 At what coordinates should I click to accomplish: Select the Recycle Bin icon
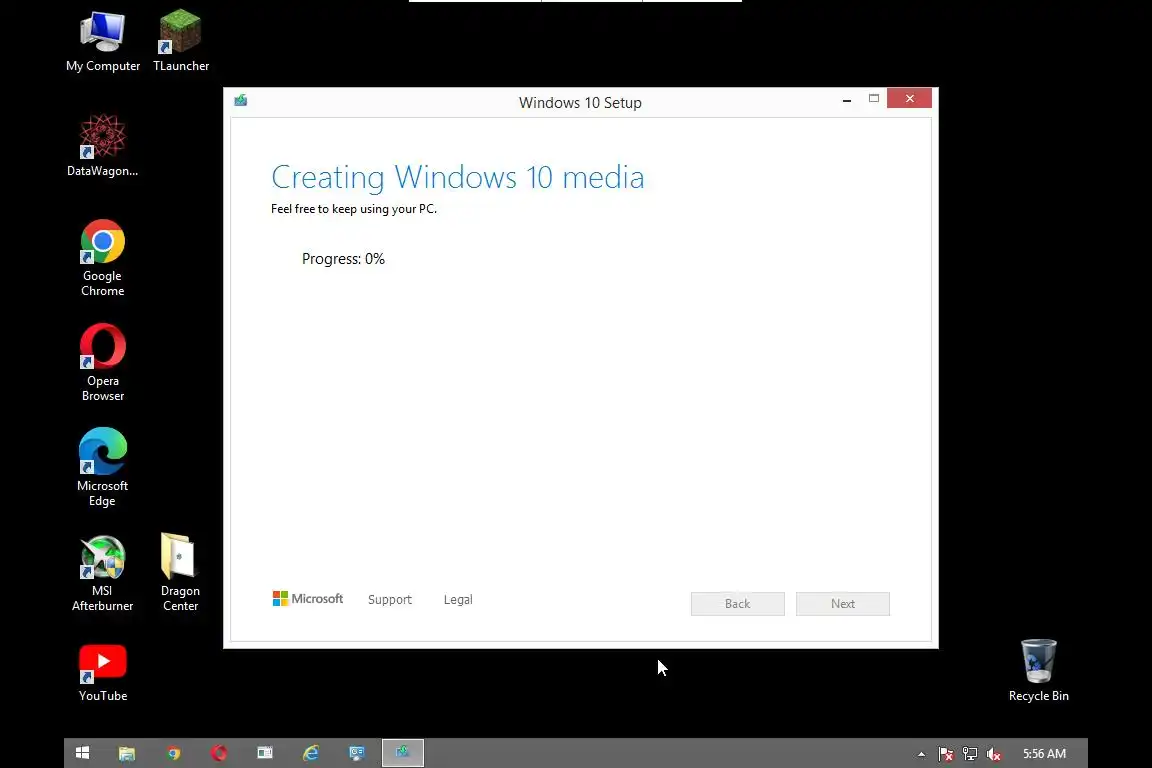(1039, 671)
